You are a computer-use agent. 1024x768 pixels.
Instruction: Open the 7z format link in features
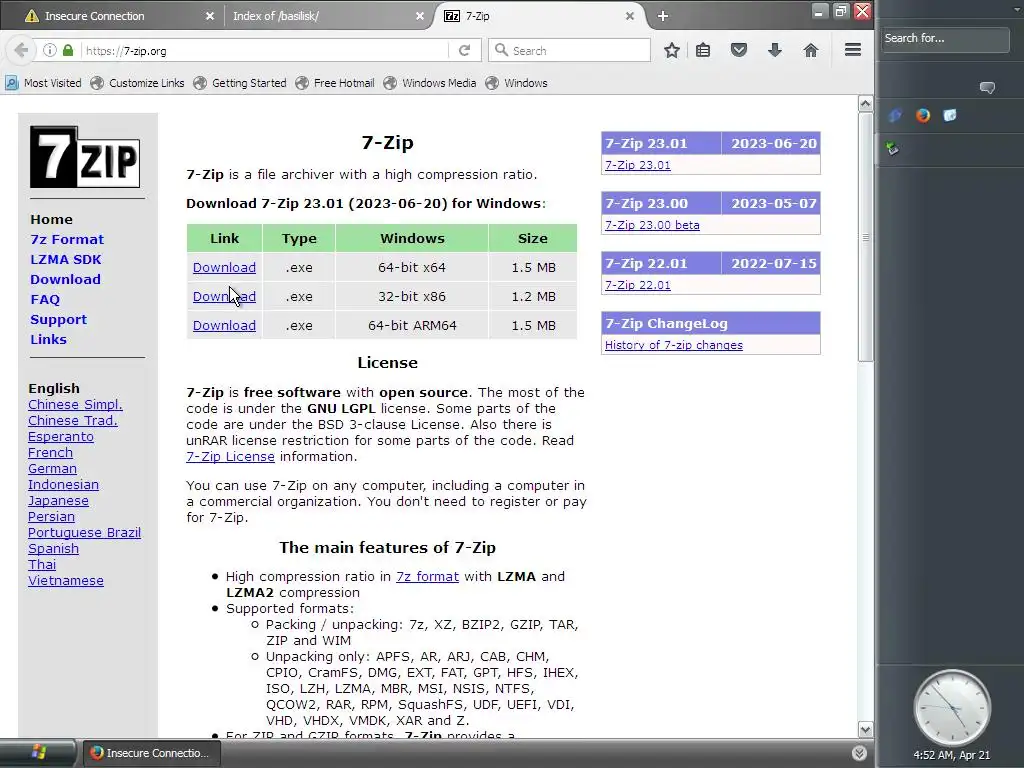coord(427,577)
